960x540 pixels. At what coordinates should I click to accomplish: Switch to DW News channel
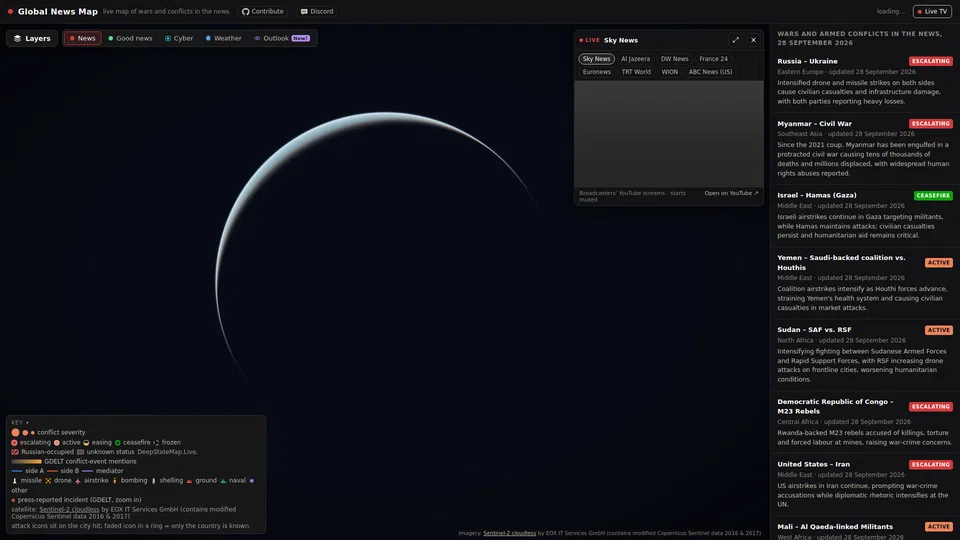click(x=674, y=59)
